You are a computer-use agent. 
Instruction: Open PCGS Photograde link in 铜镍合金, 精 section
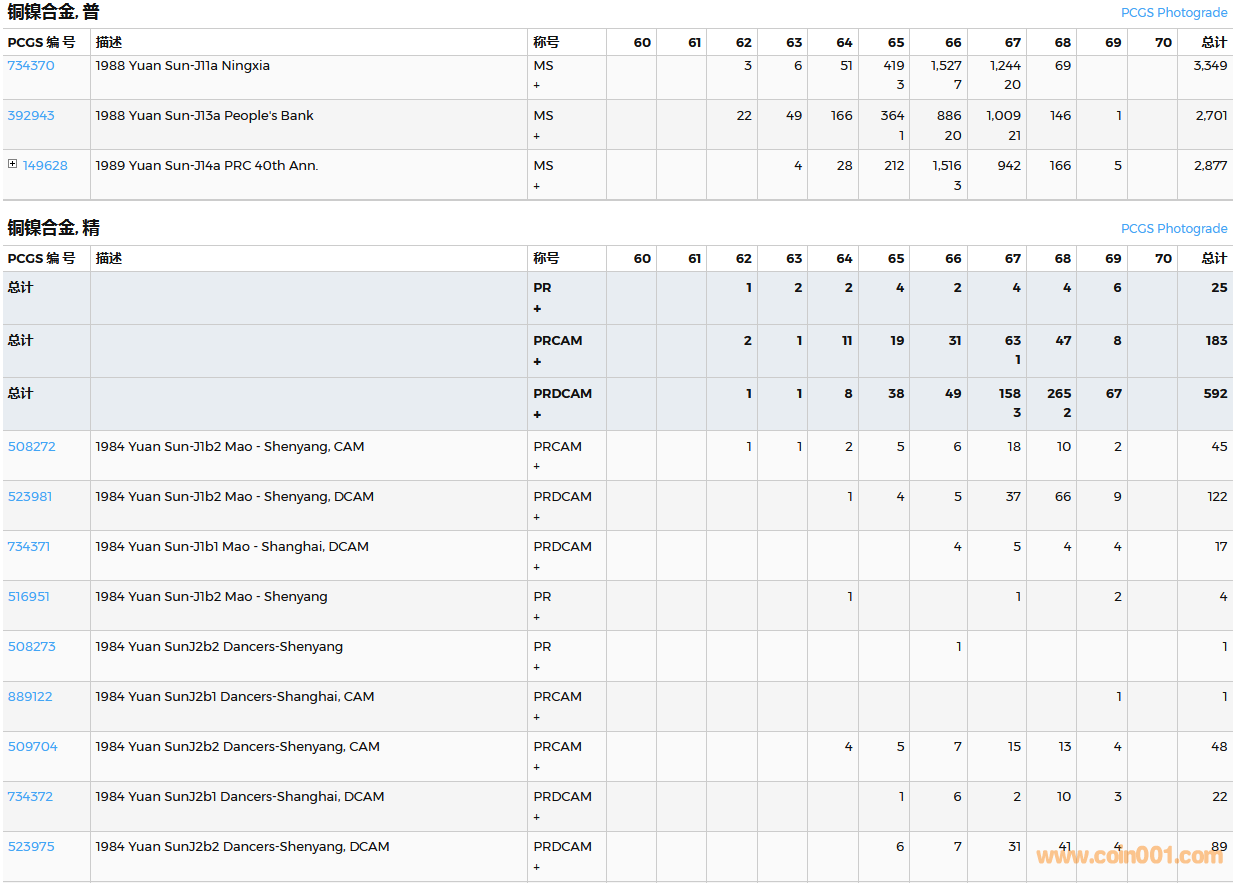(x=1173, y=229)
